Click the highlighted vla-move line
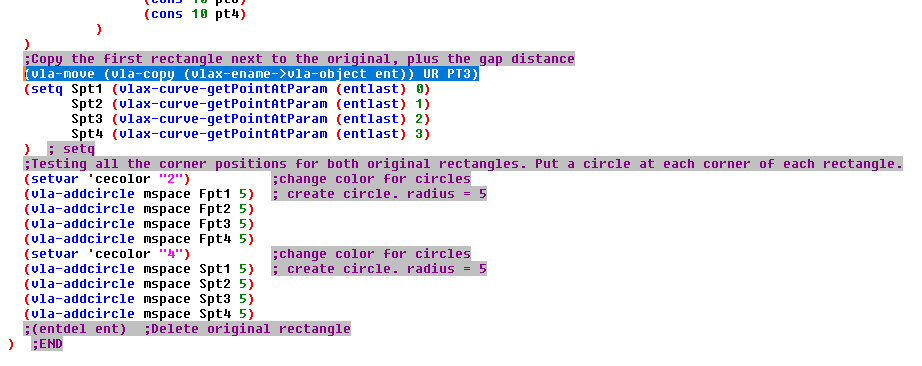 (x=251, y=74)
